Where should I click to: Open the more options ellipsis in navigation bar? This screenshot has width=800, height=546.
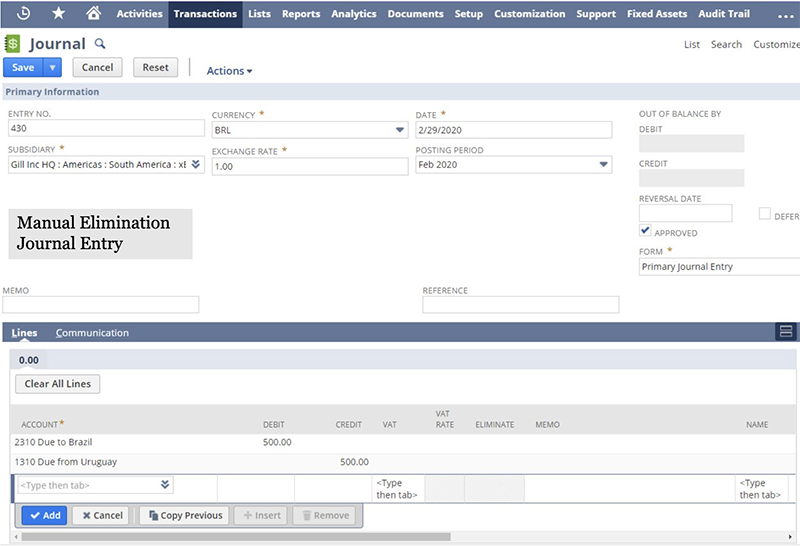[785, 15]
